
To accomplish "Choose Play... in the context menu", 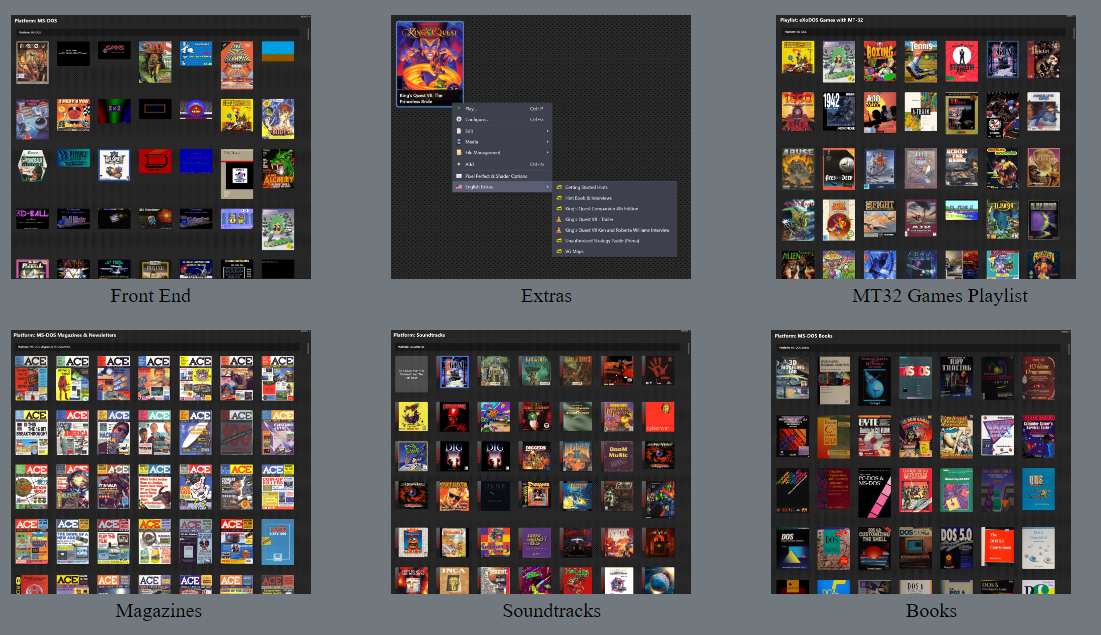I will 501,109.
